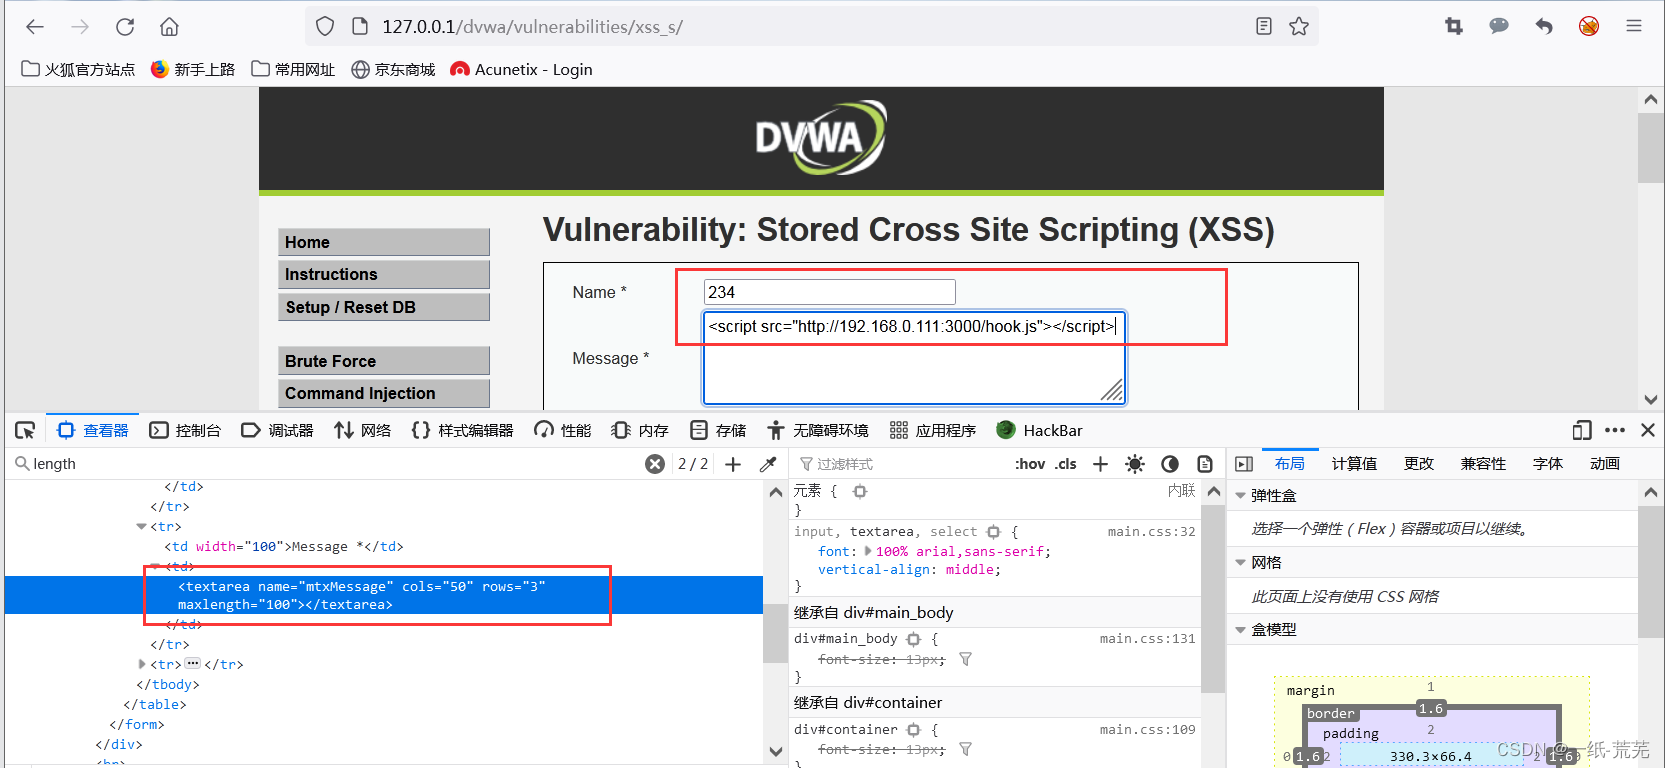Click the page vertical scrollbar thumb

click(1650, 147)
